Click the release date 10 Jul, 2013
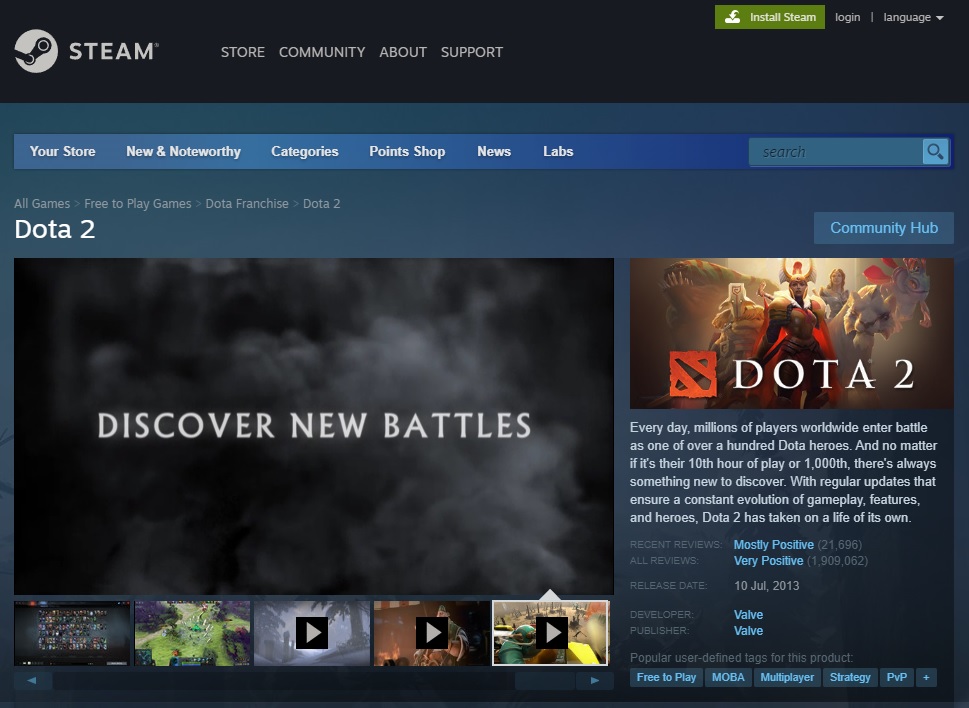The width and height of the screenshot is (969, 708). [766, 585]
